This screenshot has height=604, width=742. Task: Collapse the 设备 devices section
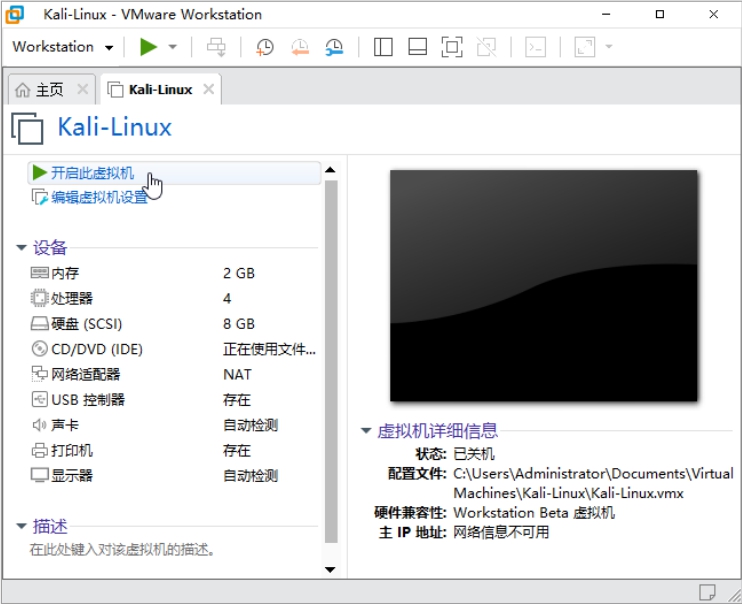[x=22, y=248]
